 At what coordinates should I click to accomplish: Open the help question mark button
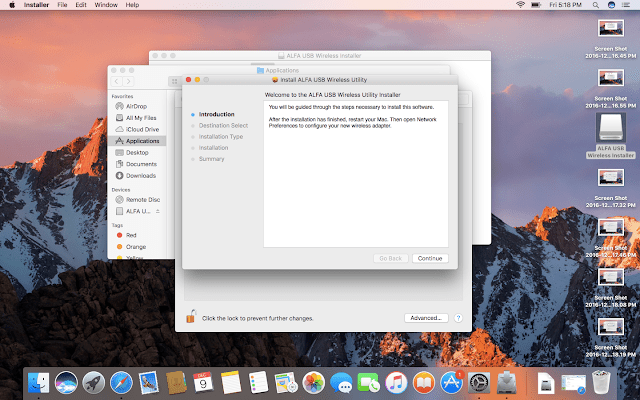click(458, 318)
